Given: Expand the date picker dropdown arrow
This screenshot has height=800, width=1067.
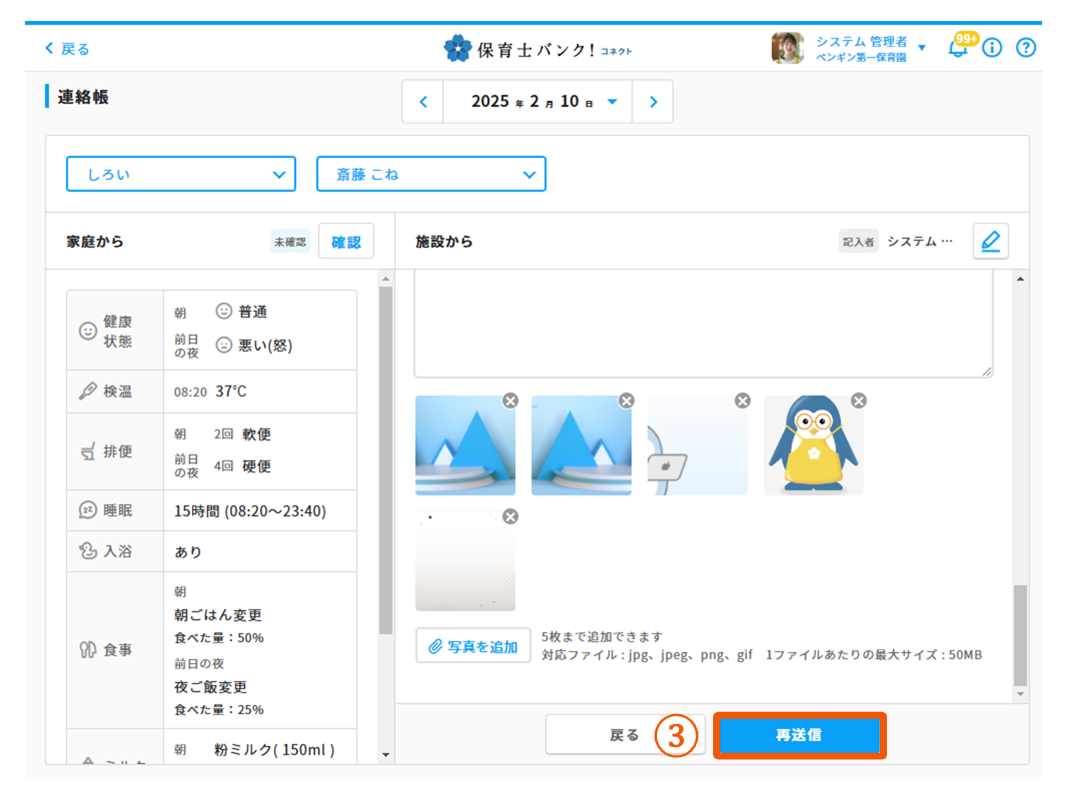Looking at the screenshot, I should pyautogui.click(x=612, y=102).
